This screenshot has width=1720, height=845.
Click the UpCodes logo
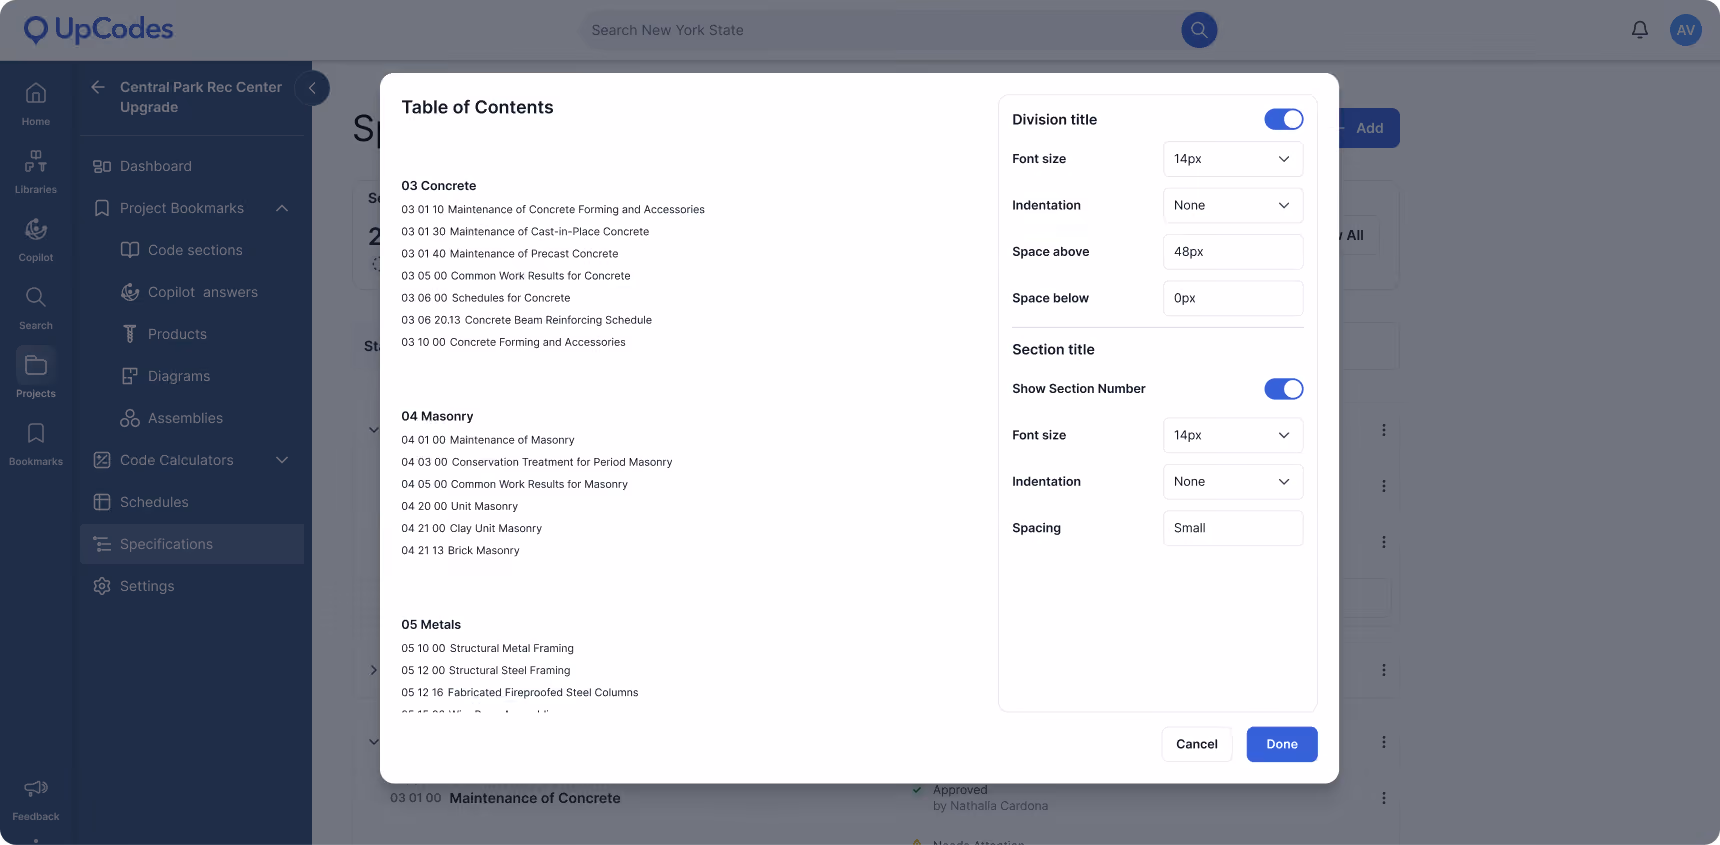98,30
